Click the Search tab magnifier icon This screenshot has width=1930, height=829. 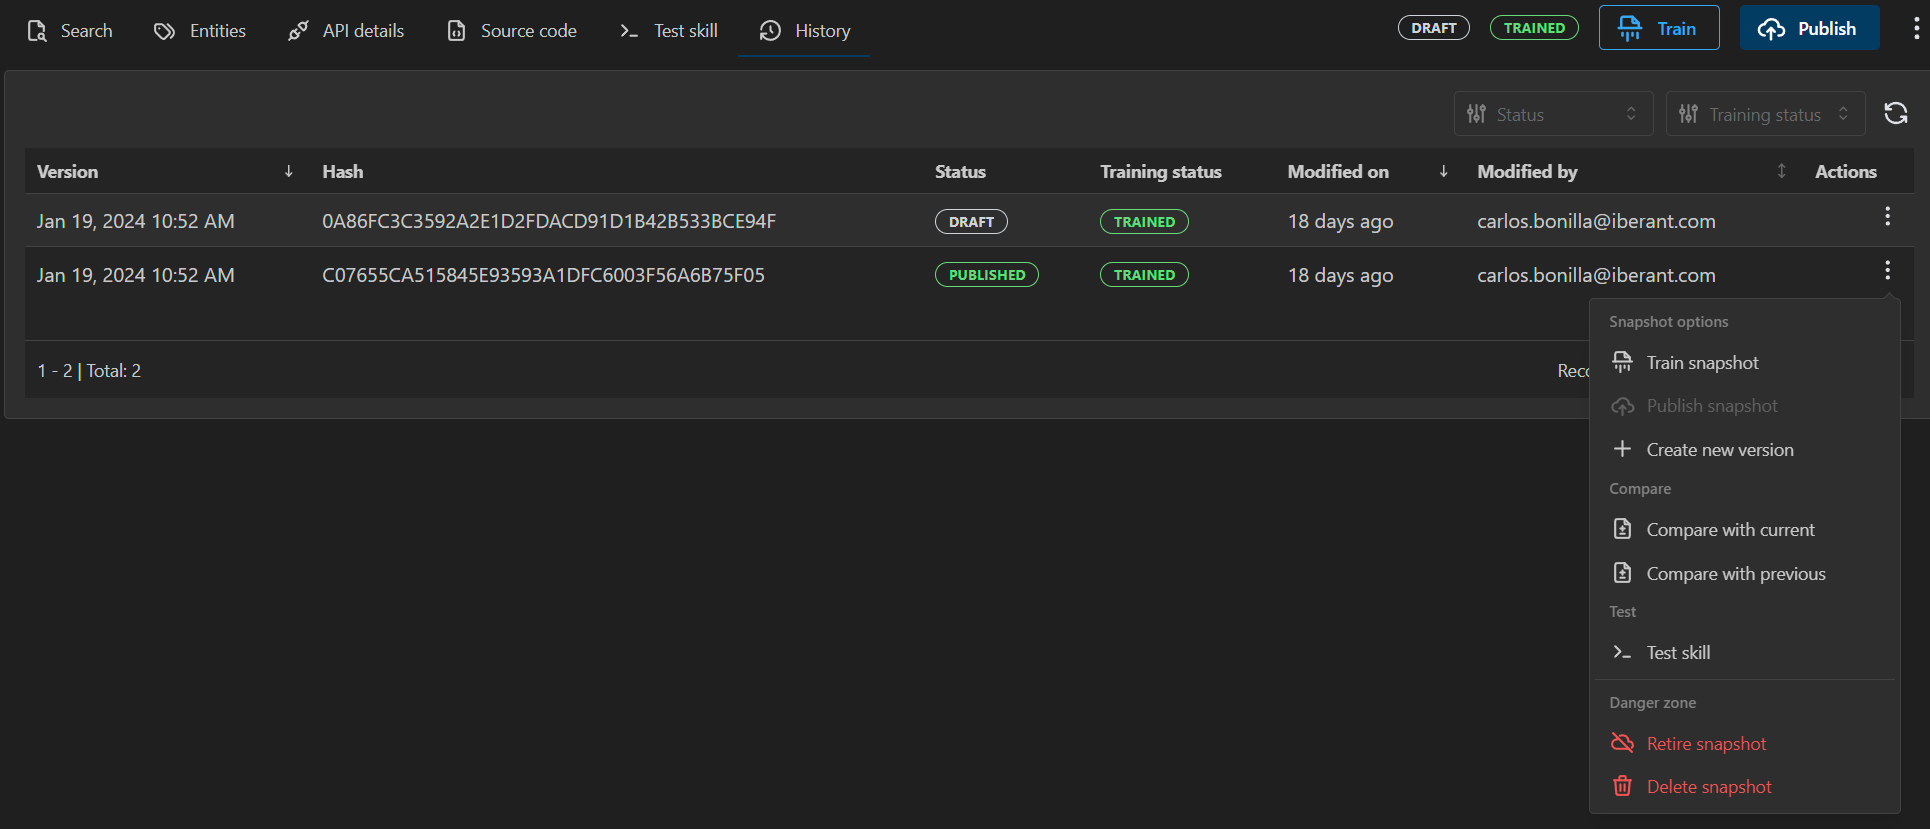coord(37,31)
